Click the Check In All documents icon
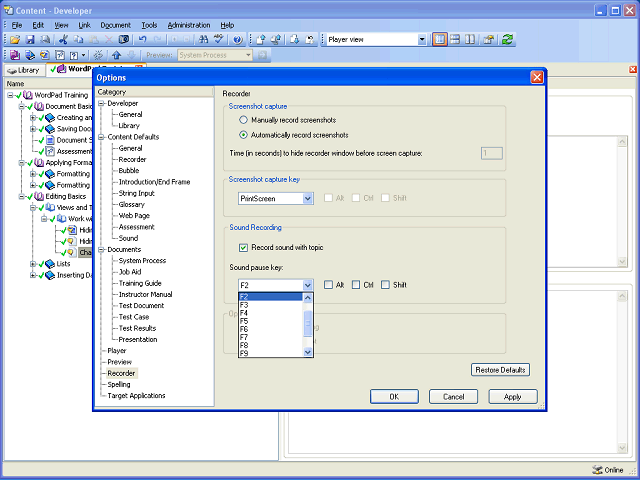Viewport: 640px width, 480px height. pos(276,40)
